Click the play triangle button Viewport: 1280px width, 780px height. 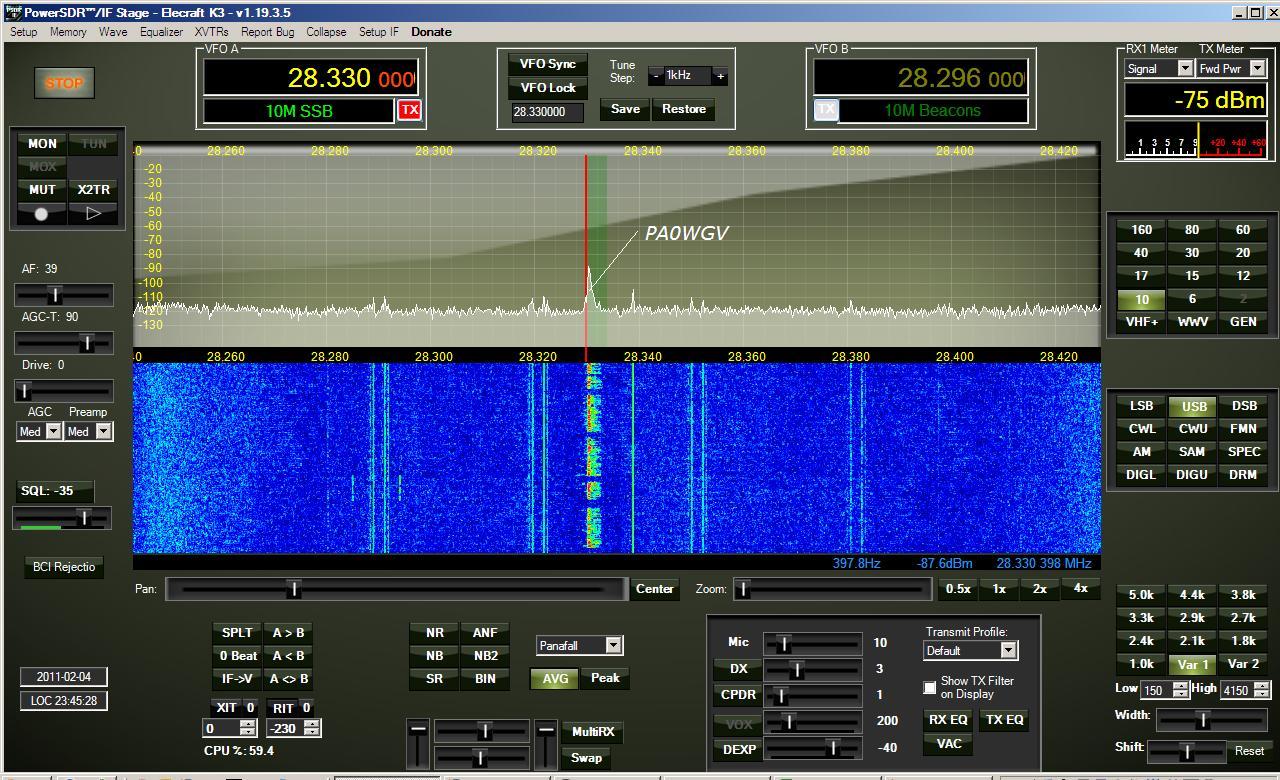pos(93,213)
